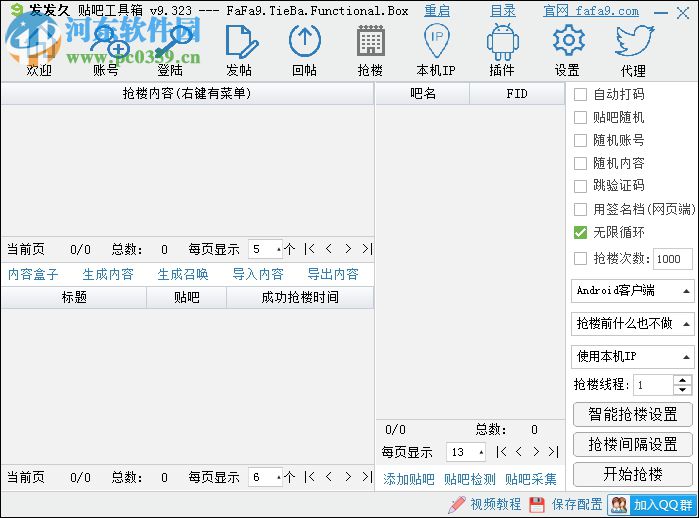This screenshot has width=699, height=518.
Task: Click 贴吧检测 link
Action: coord(469,479)
